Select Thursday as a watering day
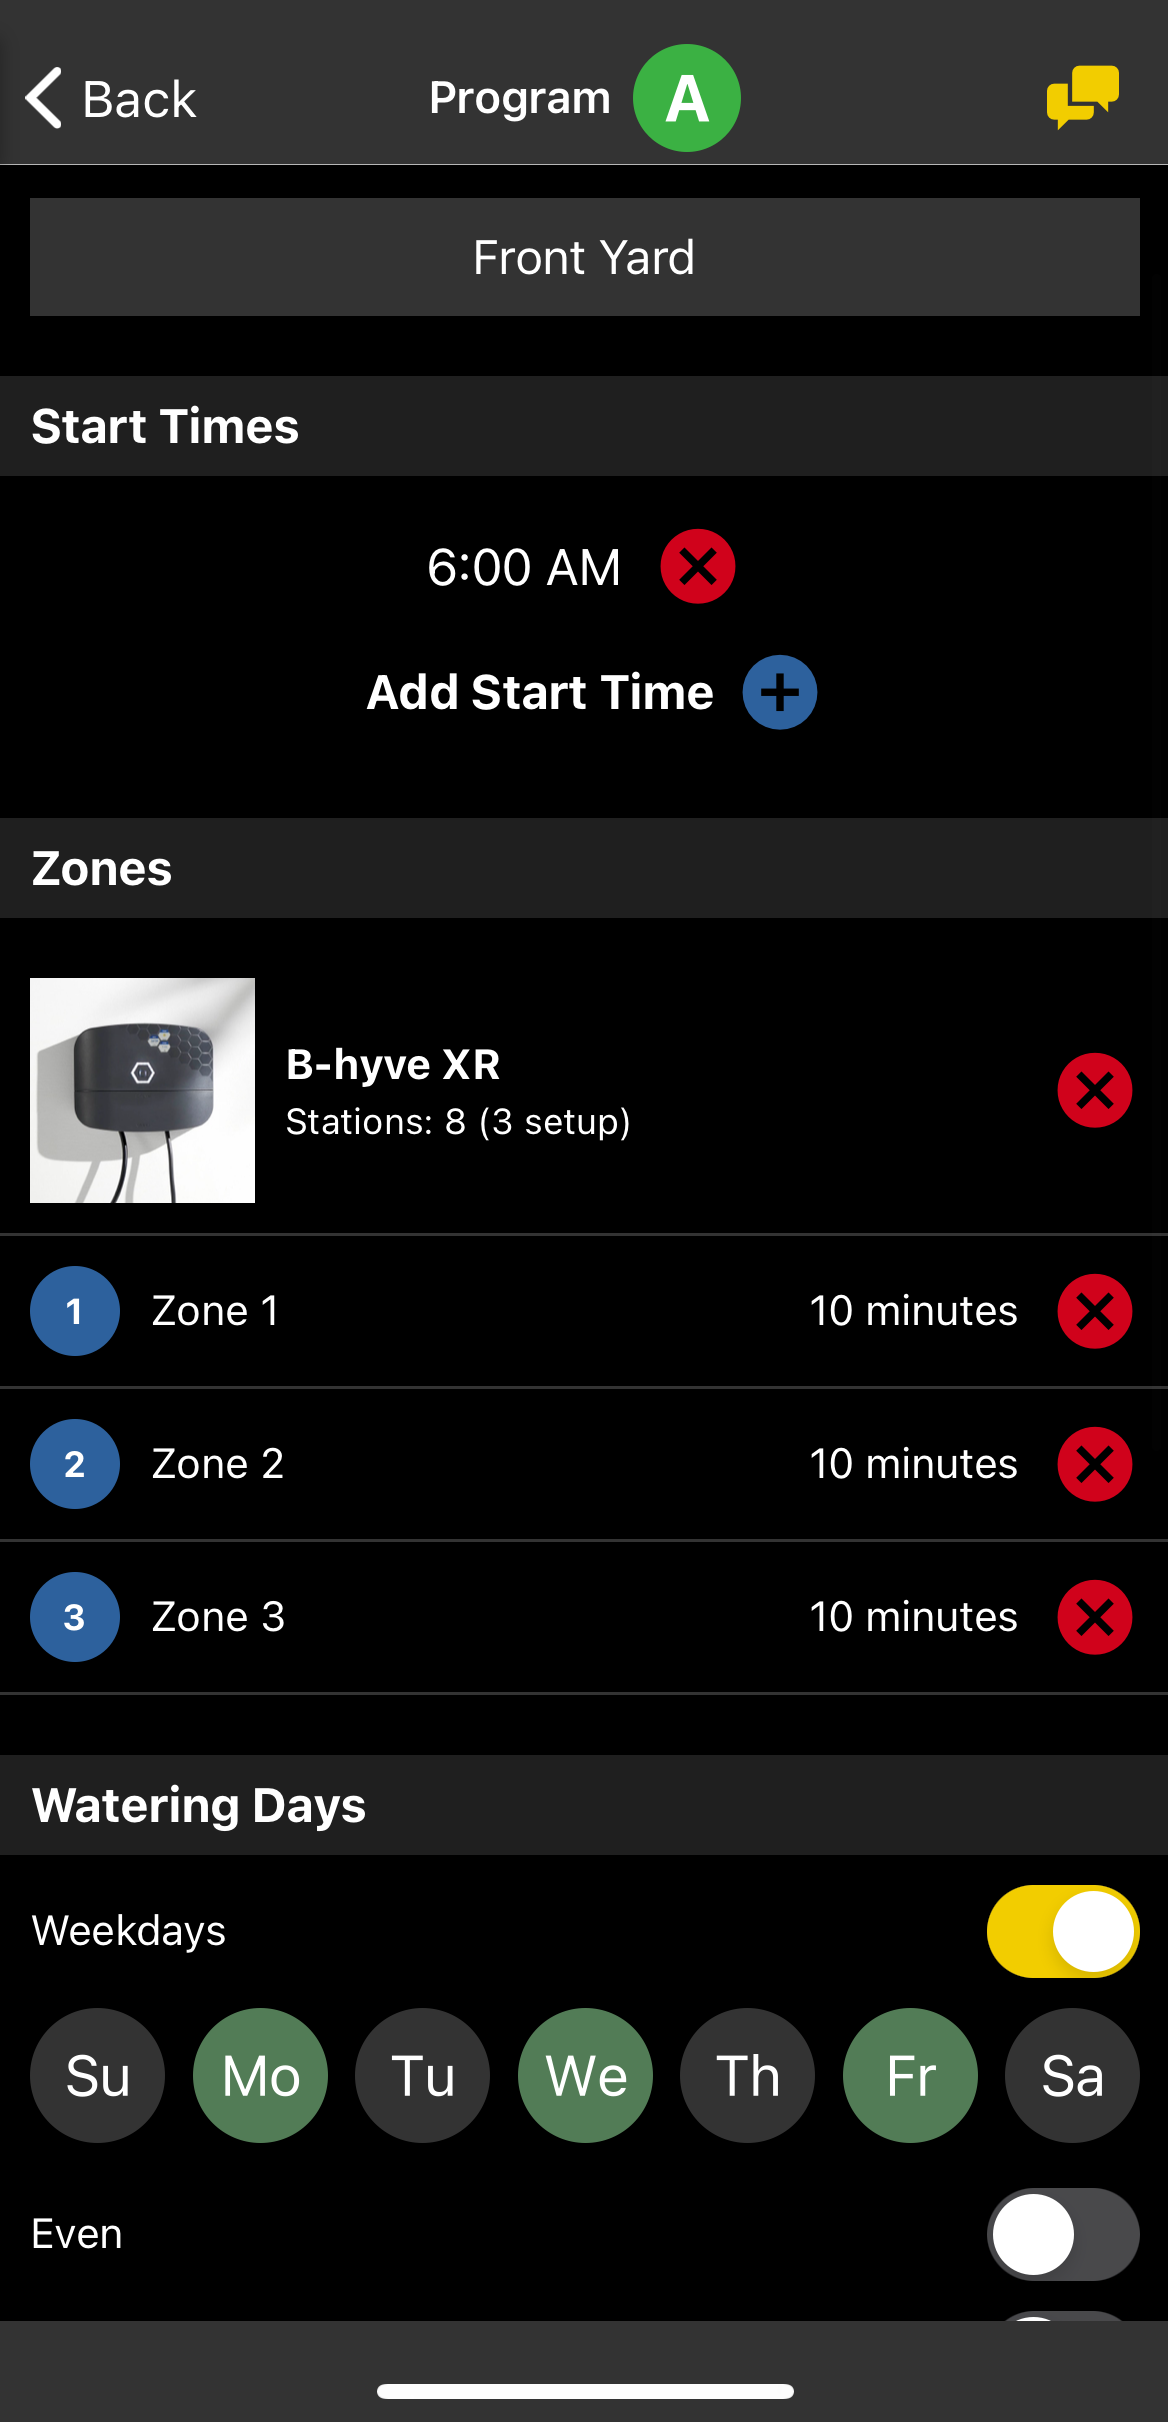The image size is (1168, 2422). point(747,2075)
